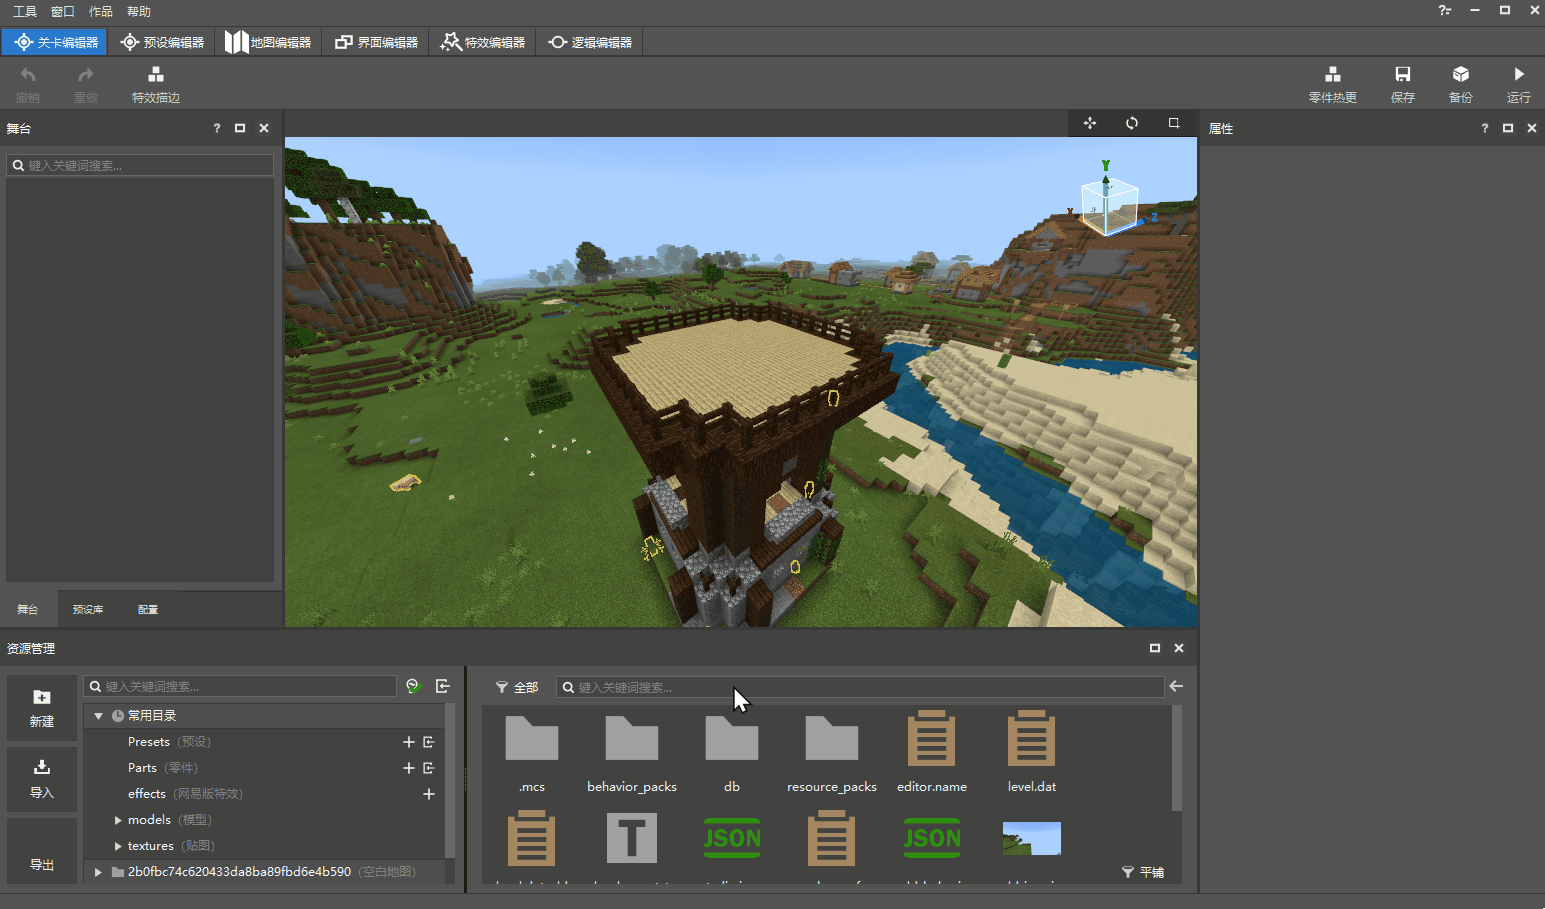Select the rotate gizmo in viewport toolbar
The height and width of the screenshot is (909, 1545).
tap(1132, 123)
